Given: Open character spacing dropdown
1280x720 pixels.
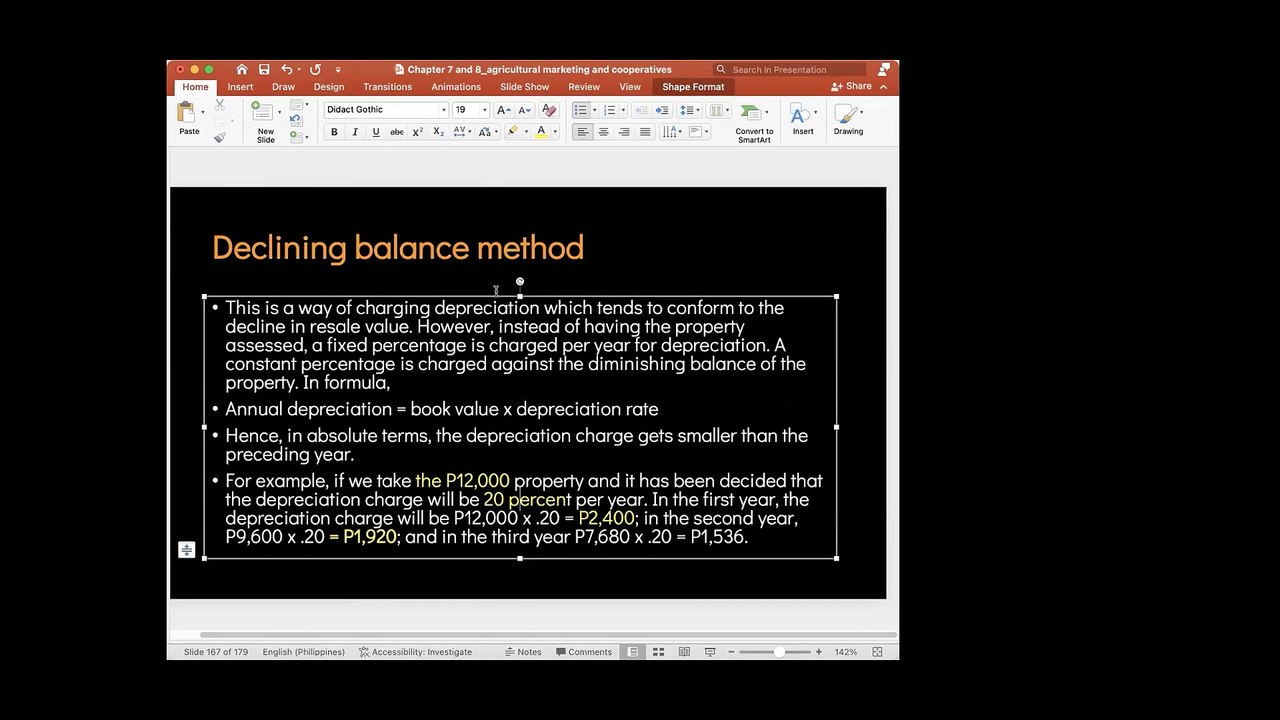Looking at the screenshot, I should [461, 132].
